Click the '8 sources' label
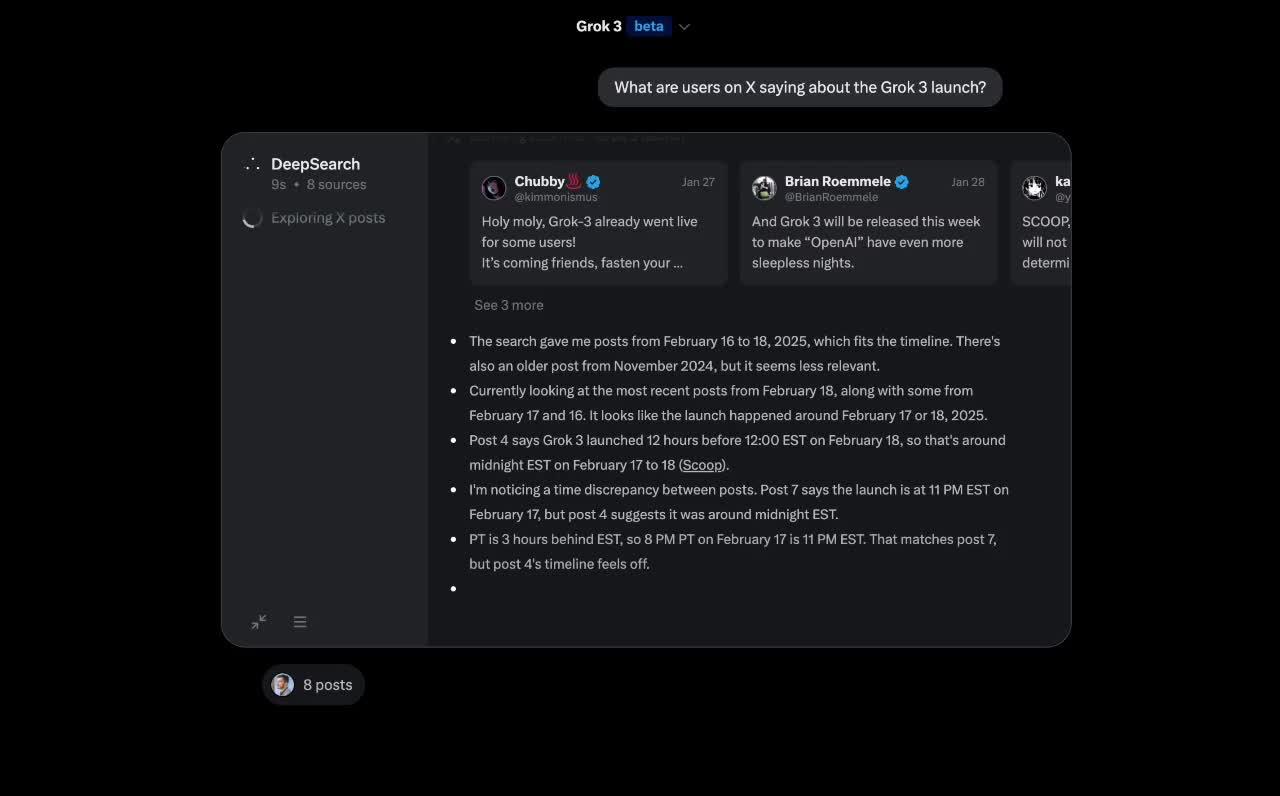 [336, 184]
